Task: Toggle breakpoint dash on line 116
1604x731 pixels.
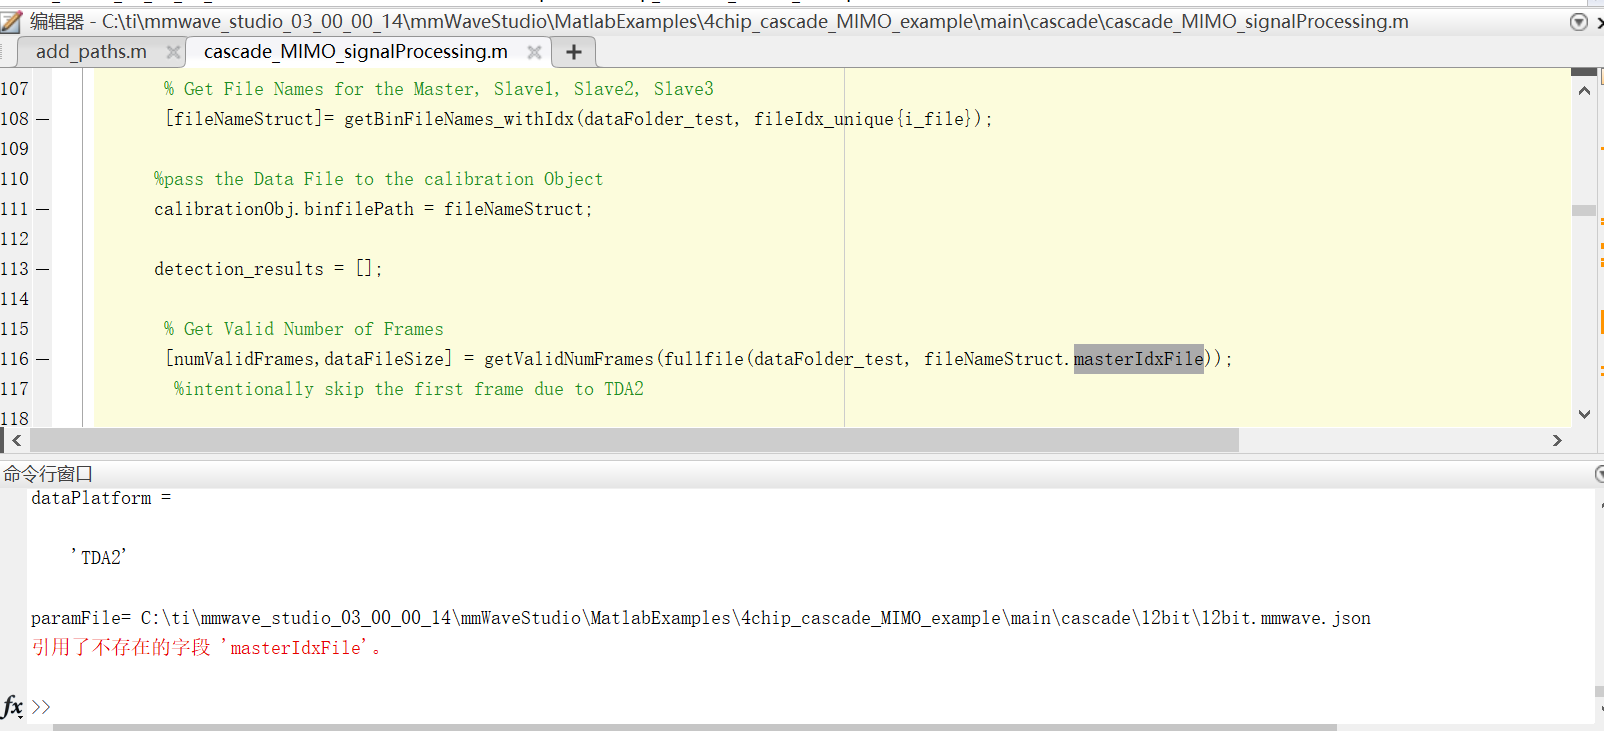Action: (42, 359)
